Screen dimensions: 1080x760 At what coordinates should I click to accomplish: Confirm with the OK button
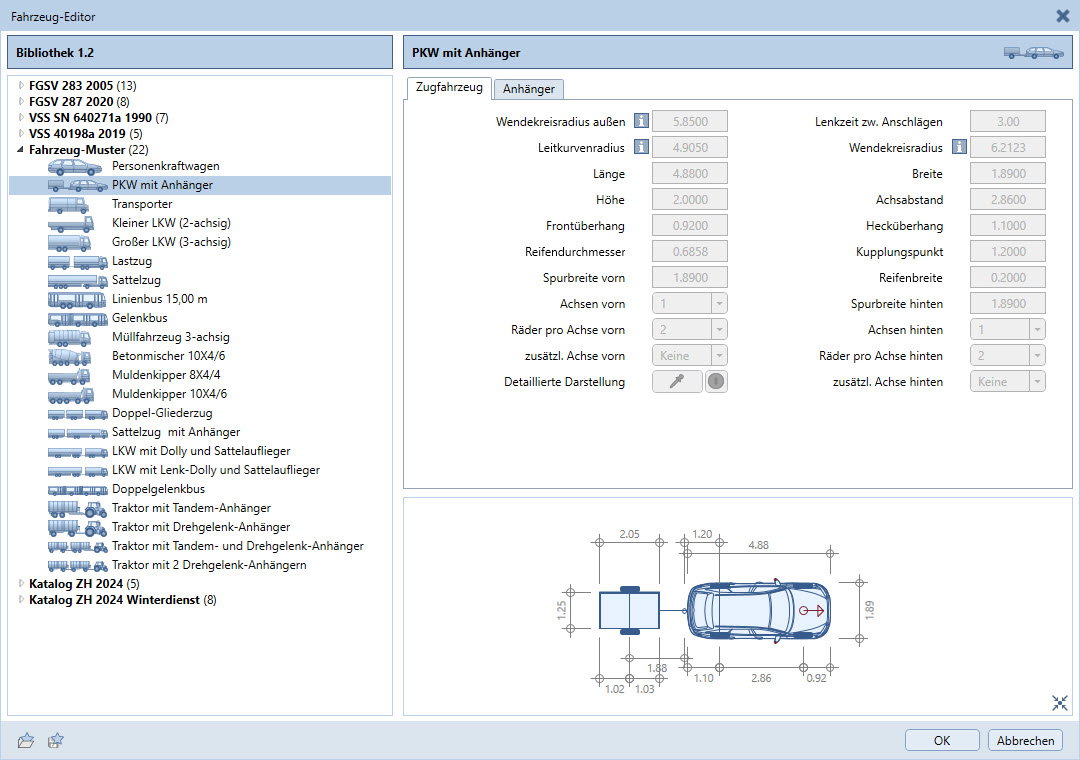941,741
